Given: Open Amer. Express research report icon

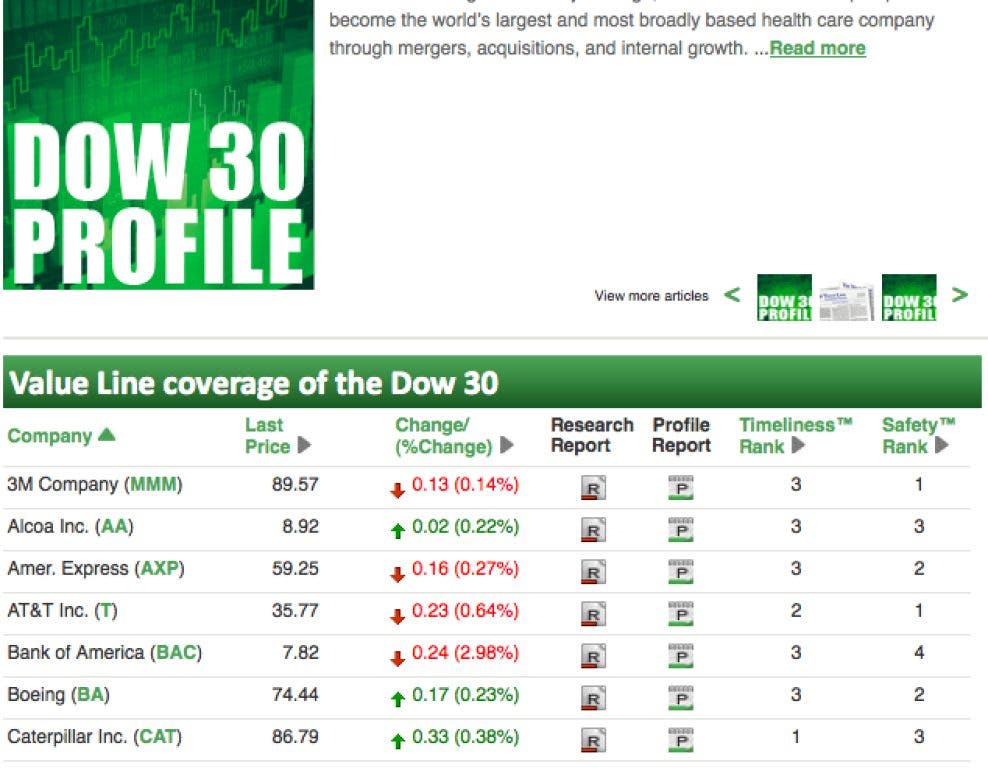Looking at the screenshot, I should tap(593, 572).
